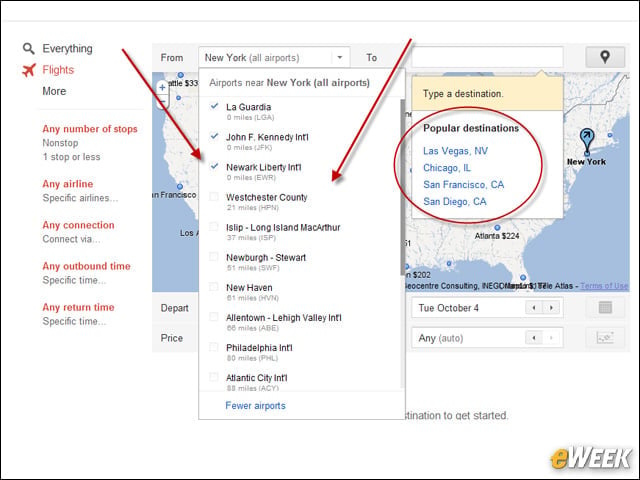Click the map pin button beside To field
The width and height of the screenshot is (640, 480).
(605, 57)
